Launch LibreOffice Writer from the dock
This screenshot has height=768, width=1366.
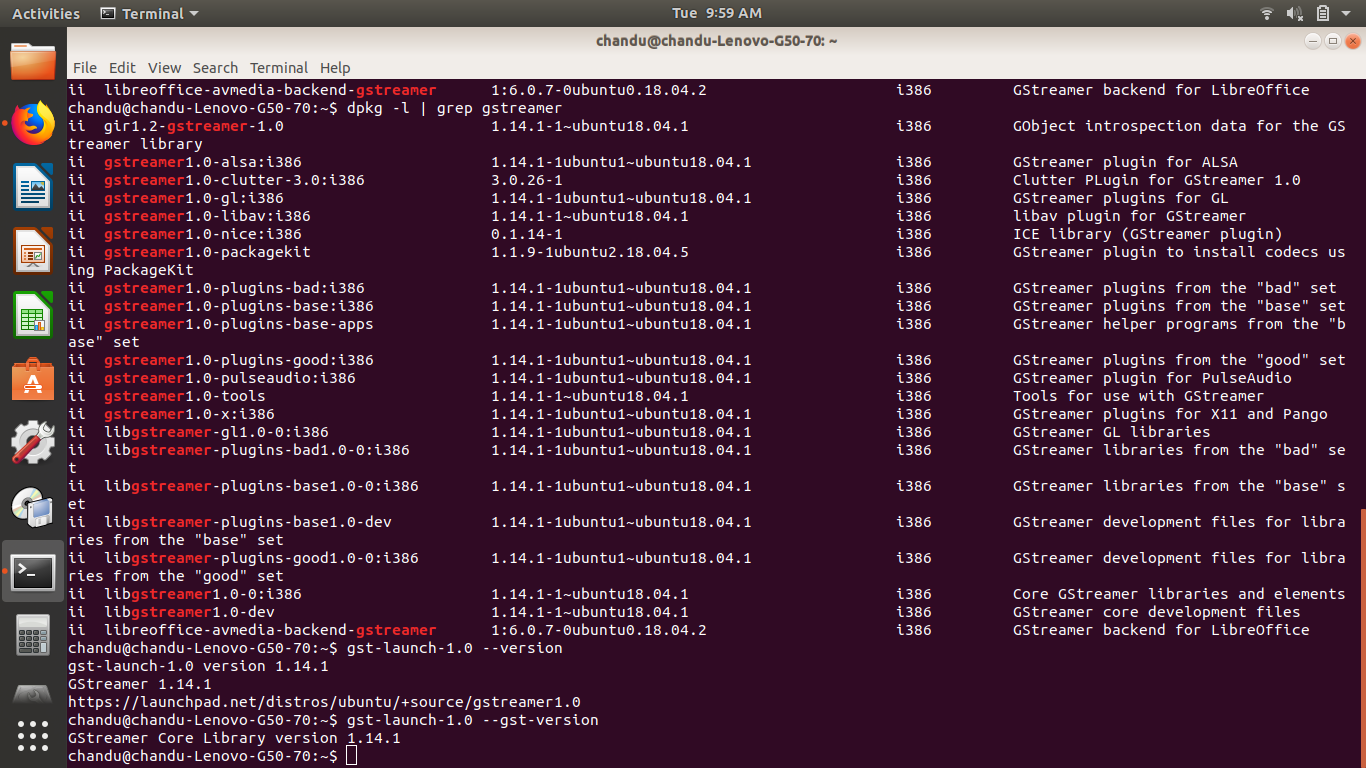coord(33,187)
